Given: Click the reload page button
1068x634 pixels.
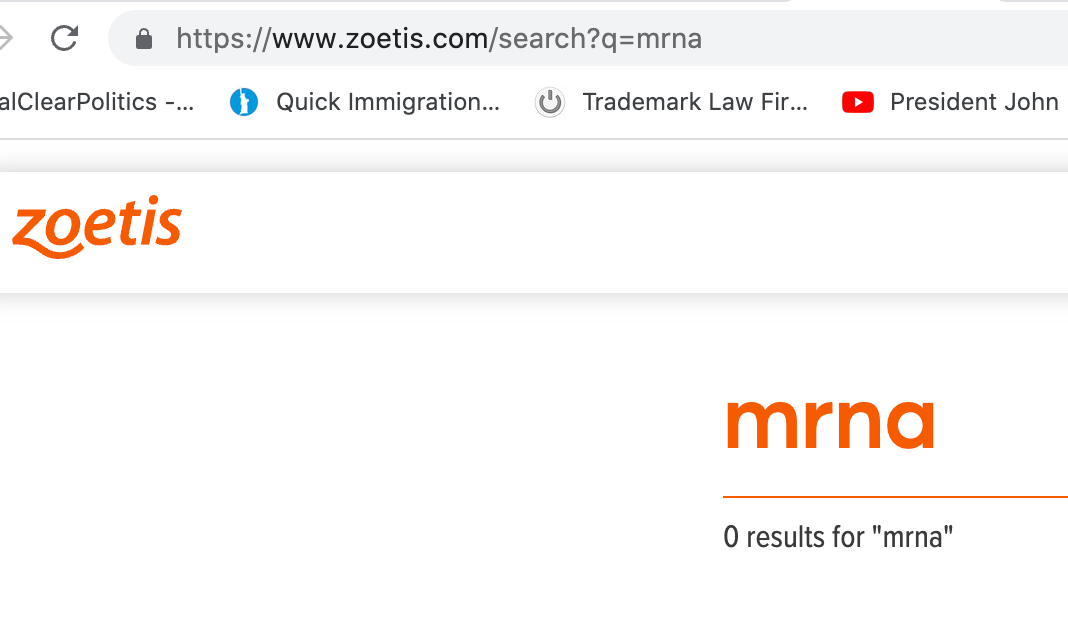Looking at the screenshot, I should pyautogui.click(x=64, y=39).
